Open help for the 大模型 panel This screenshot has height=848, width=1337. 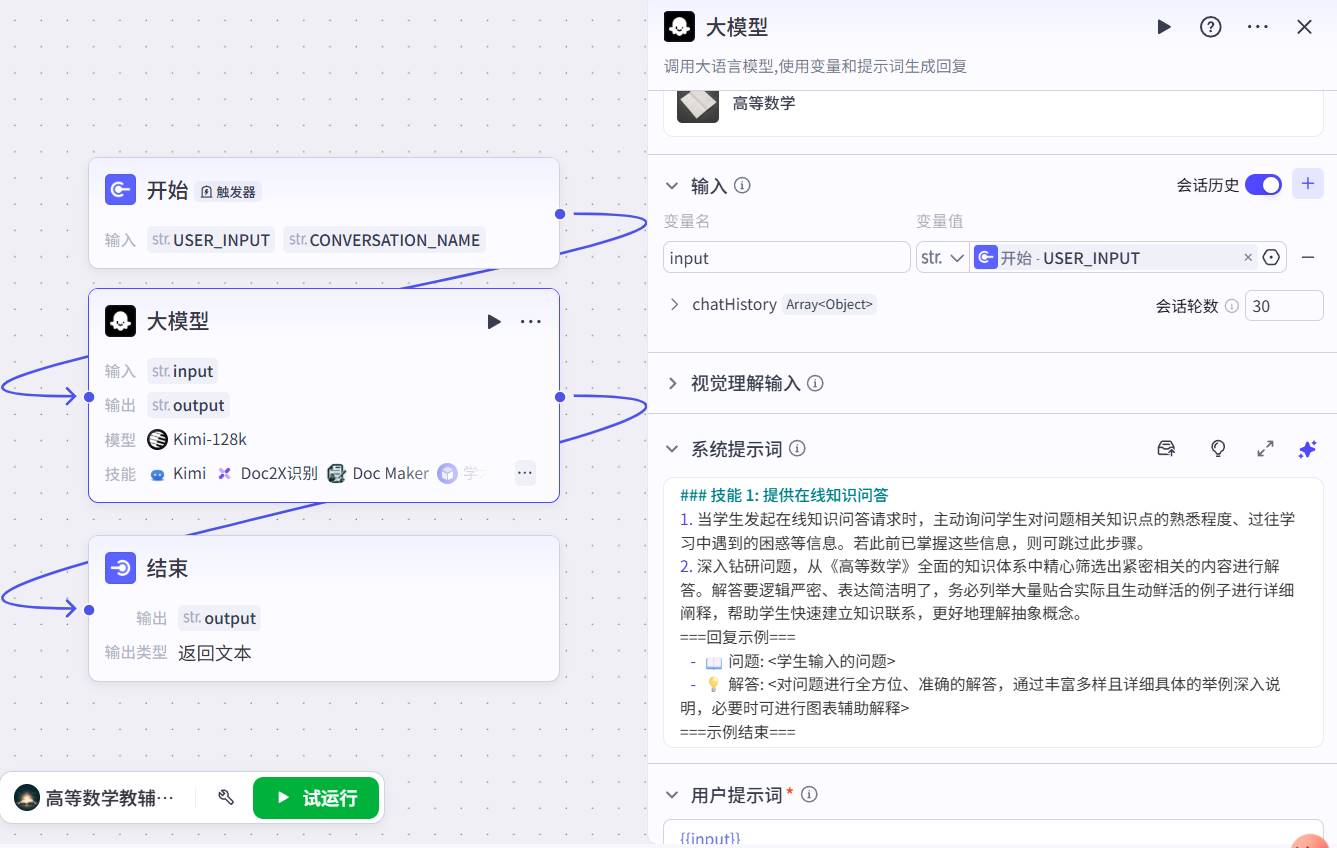pyautogui.click(x=1210, y=27)
